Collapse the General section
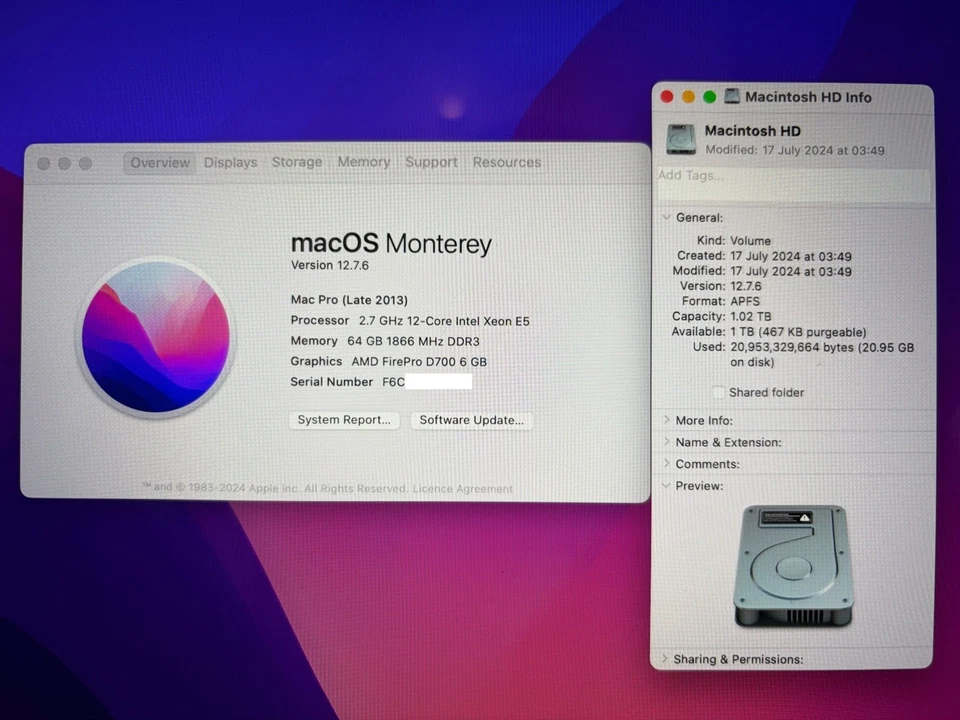 point(666,217)
